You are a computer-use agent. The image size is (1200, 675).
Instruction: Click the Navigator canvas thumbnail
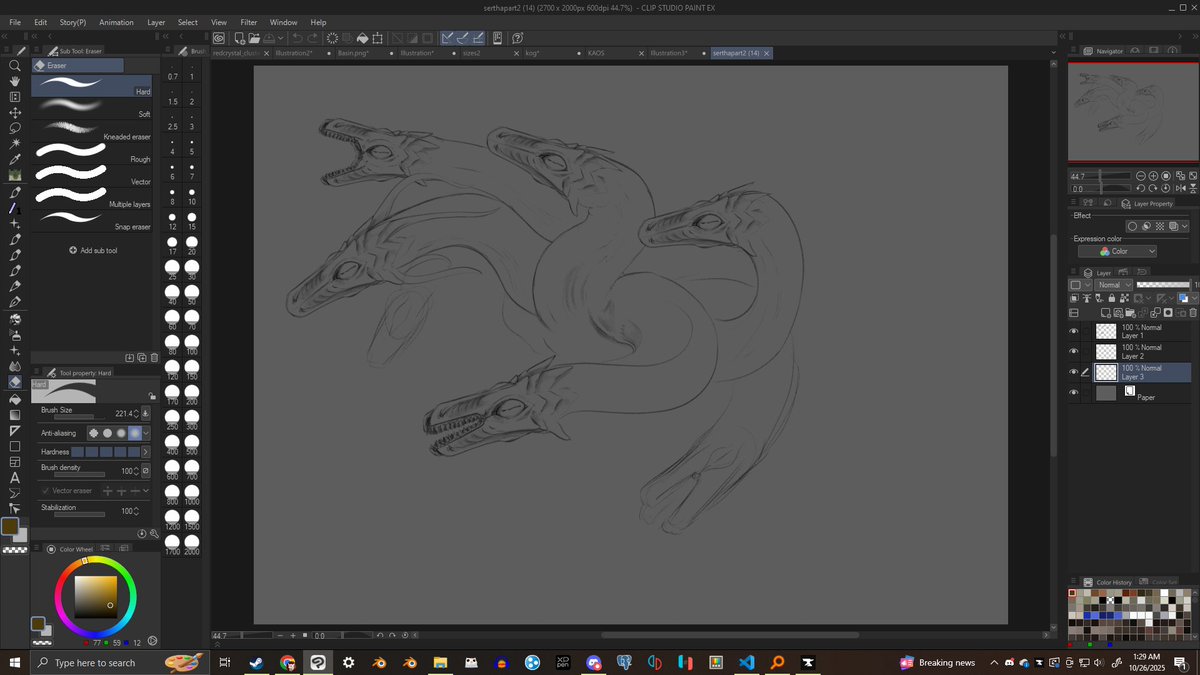click(1133, 111)
